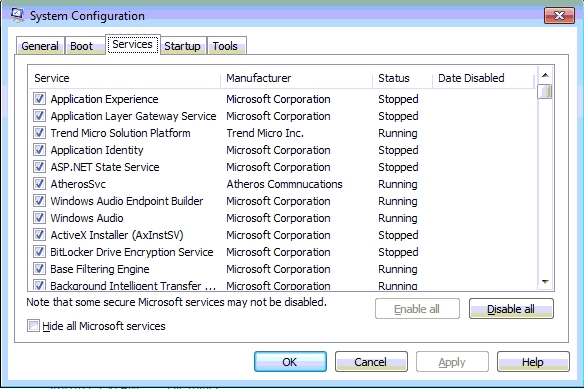Click the Enable all button
Viewport: 584px width, 389px height.
pos(417,309)
